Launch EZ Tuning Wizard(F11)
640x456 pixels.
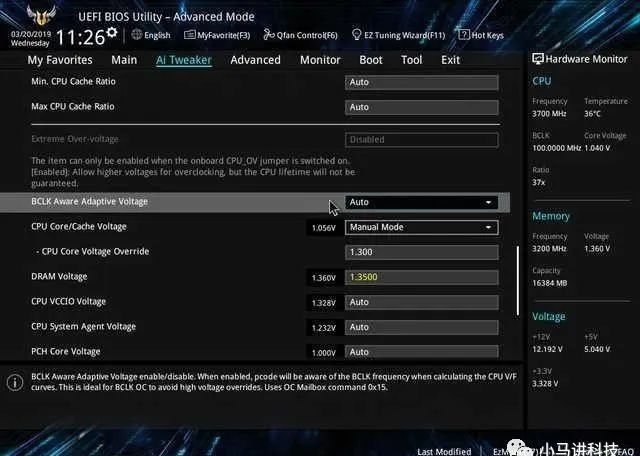398,35
